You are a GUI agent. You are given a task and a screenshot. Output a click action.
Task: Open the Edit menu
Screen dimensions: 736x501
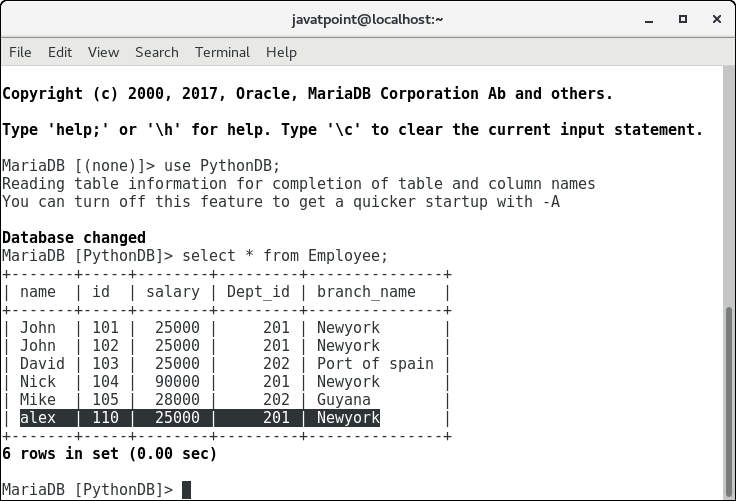click(60, 52)
